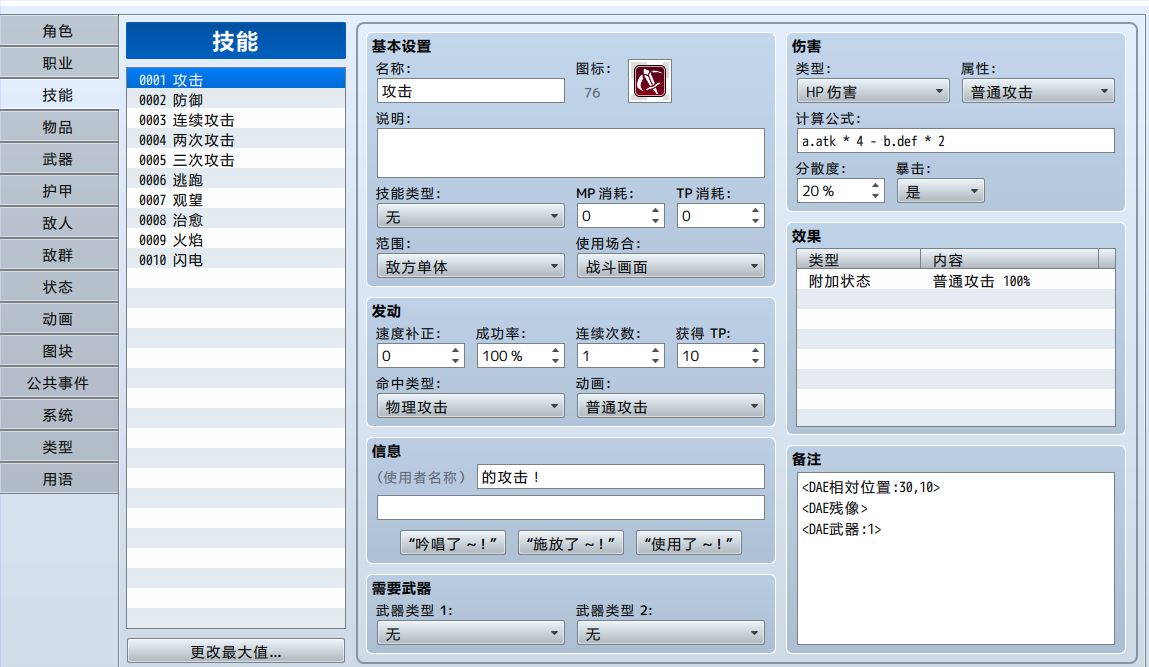Open the 护甲 tab

pos(59,191)
